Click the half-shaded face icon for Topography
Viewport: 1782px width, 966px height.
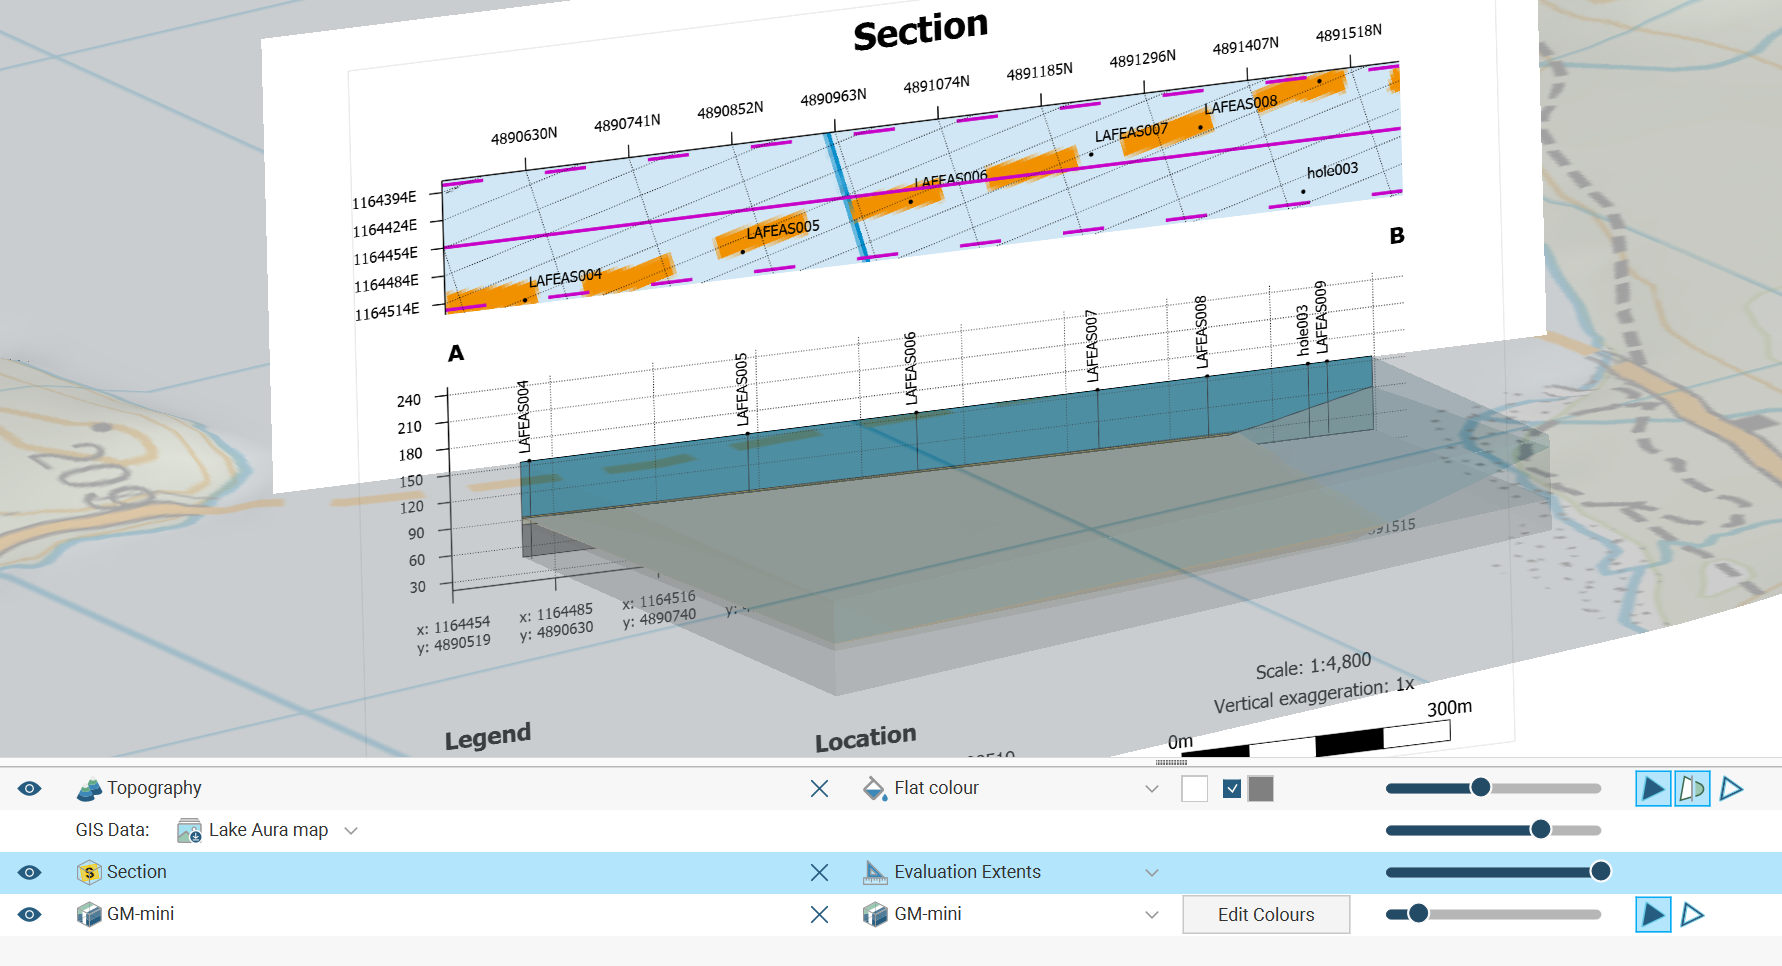(1692, 789)
